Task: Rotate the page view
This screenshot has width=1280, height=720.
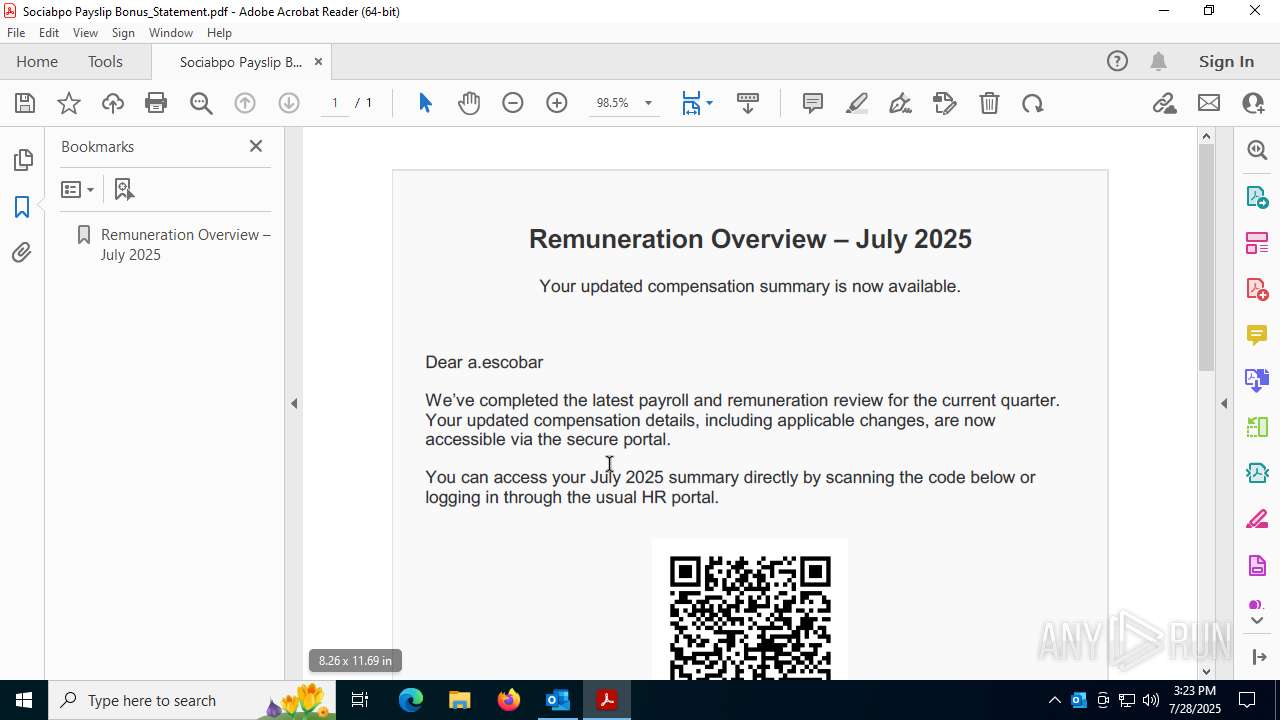Action: pos(1033,103)
